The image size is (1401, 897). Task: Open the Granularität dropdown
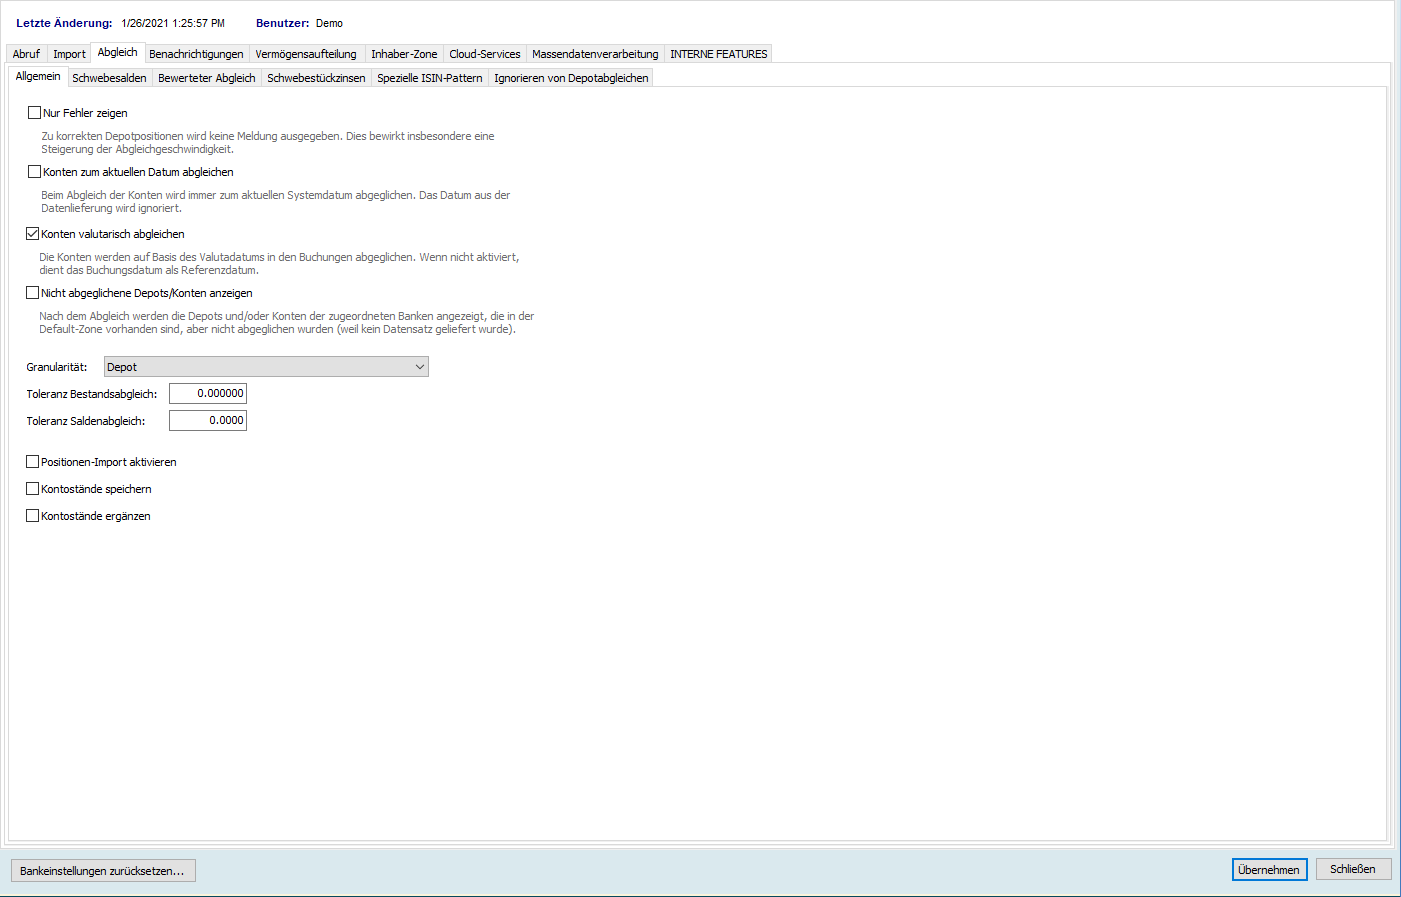click(x=266, y=367)
